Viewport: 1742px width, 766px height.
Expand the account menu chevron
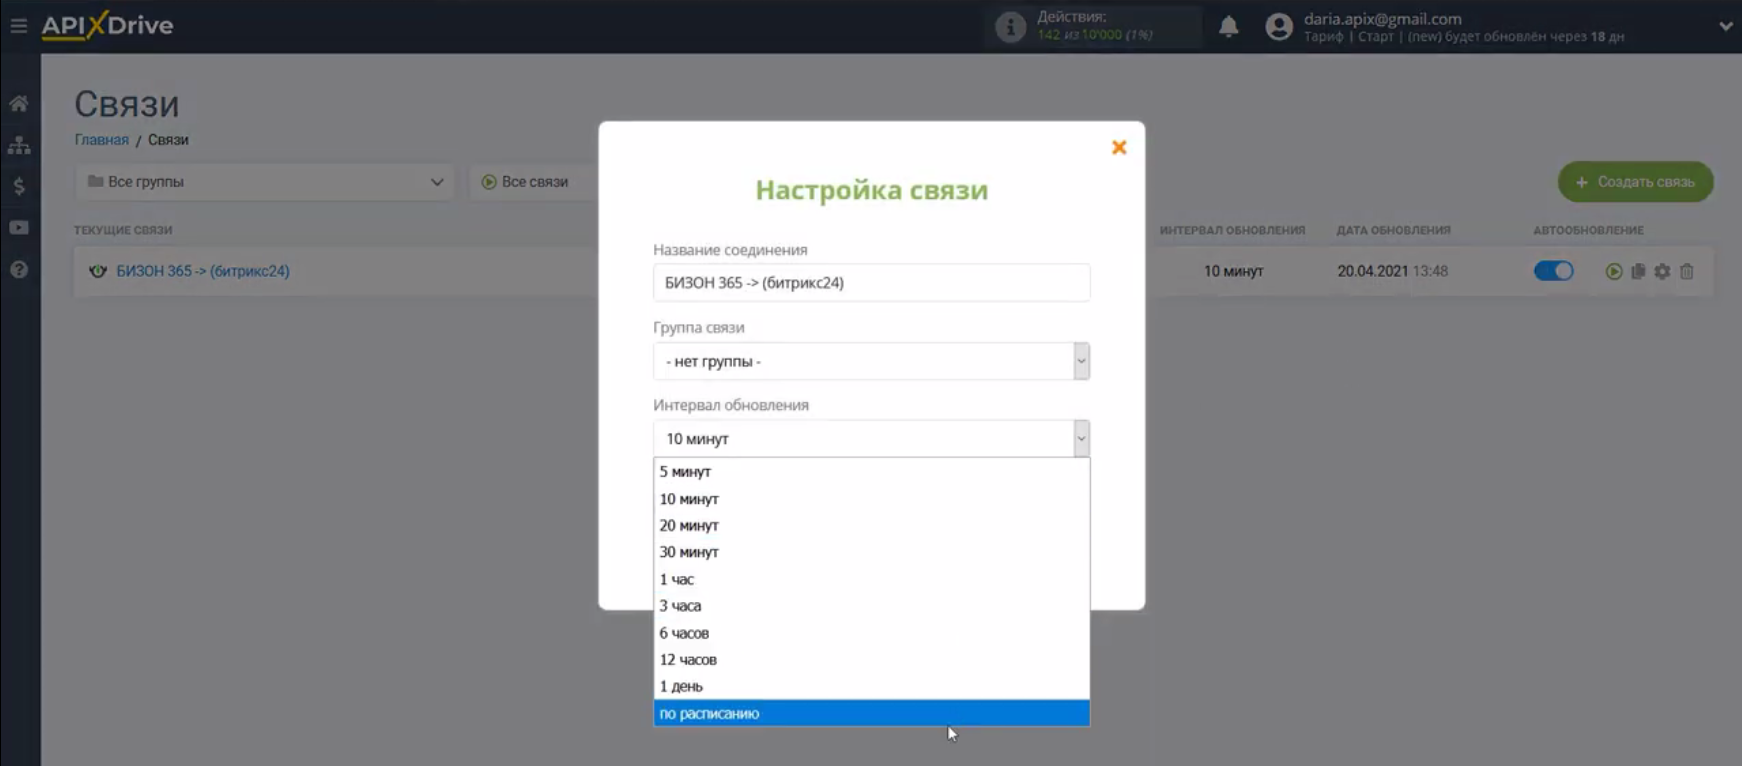click(x=1725, y=26)
